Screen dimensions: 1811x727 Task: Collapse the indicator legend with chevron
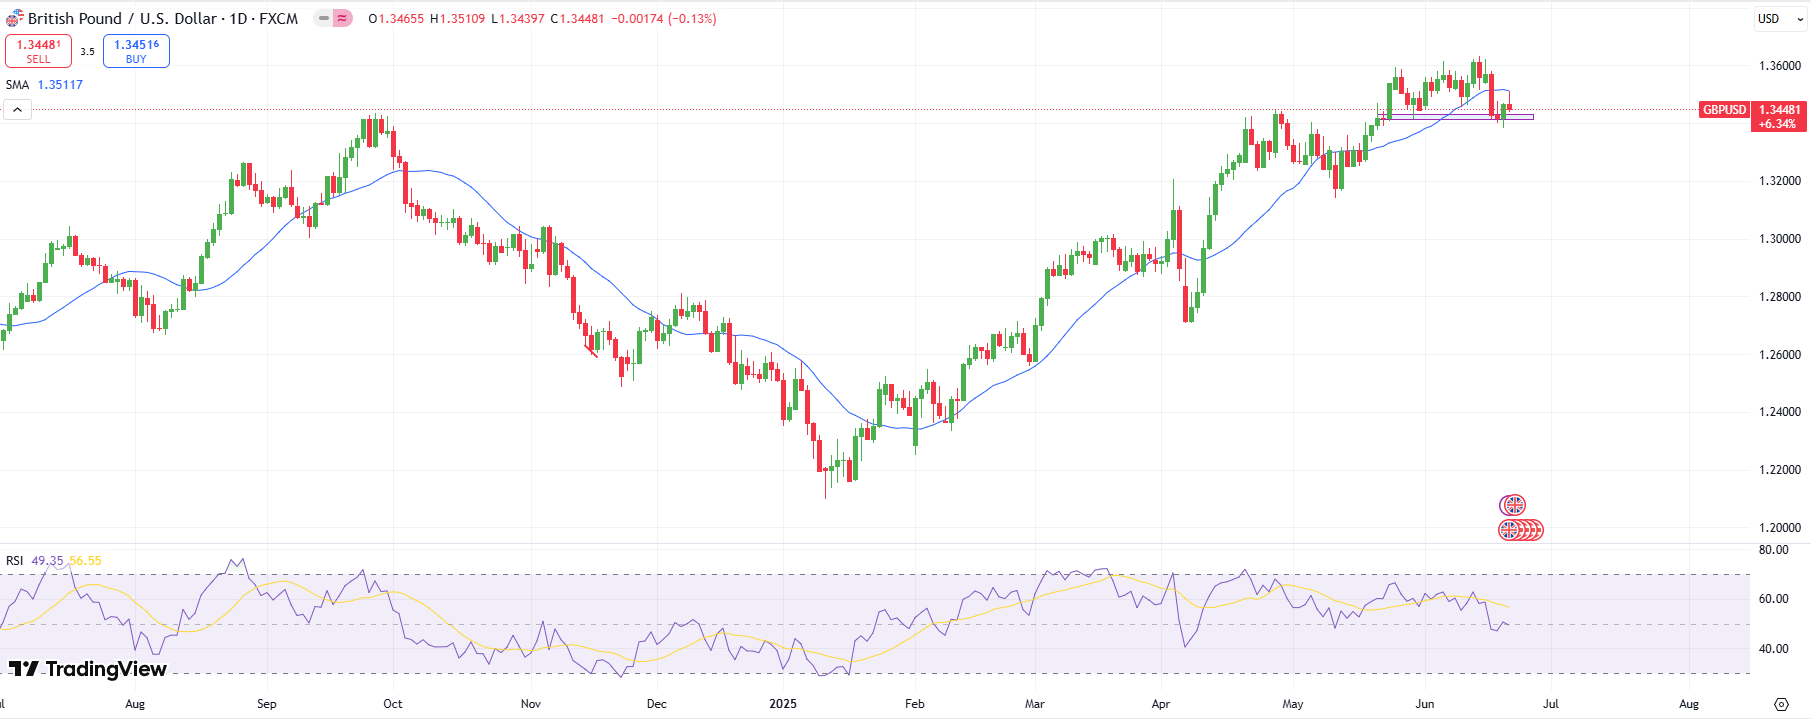[17, 109]
